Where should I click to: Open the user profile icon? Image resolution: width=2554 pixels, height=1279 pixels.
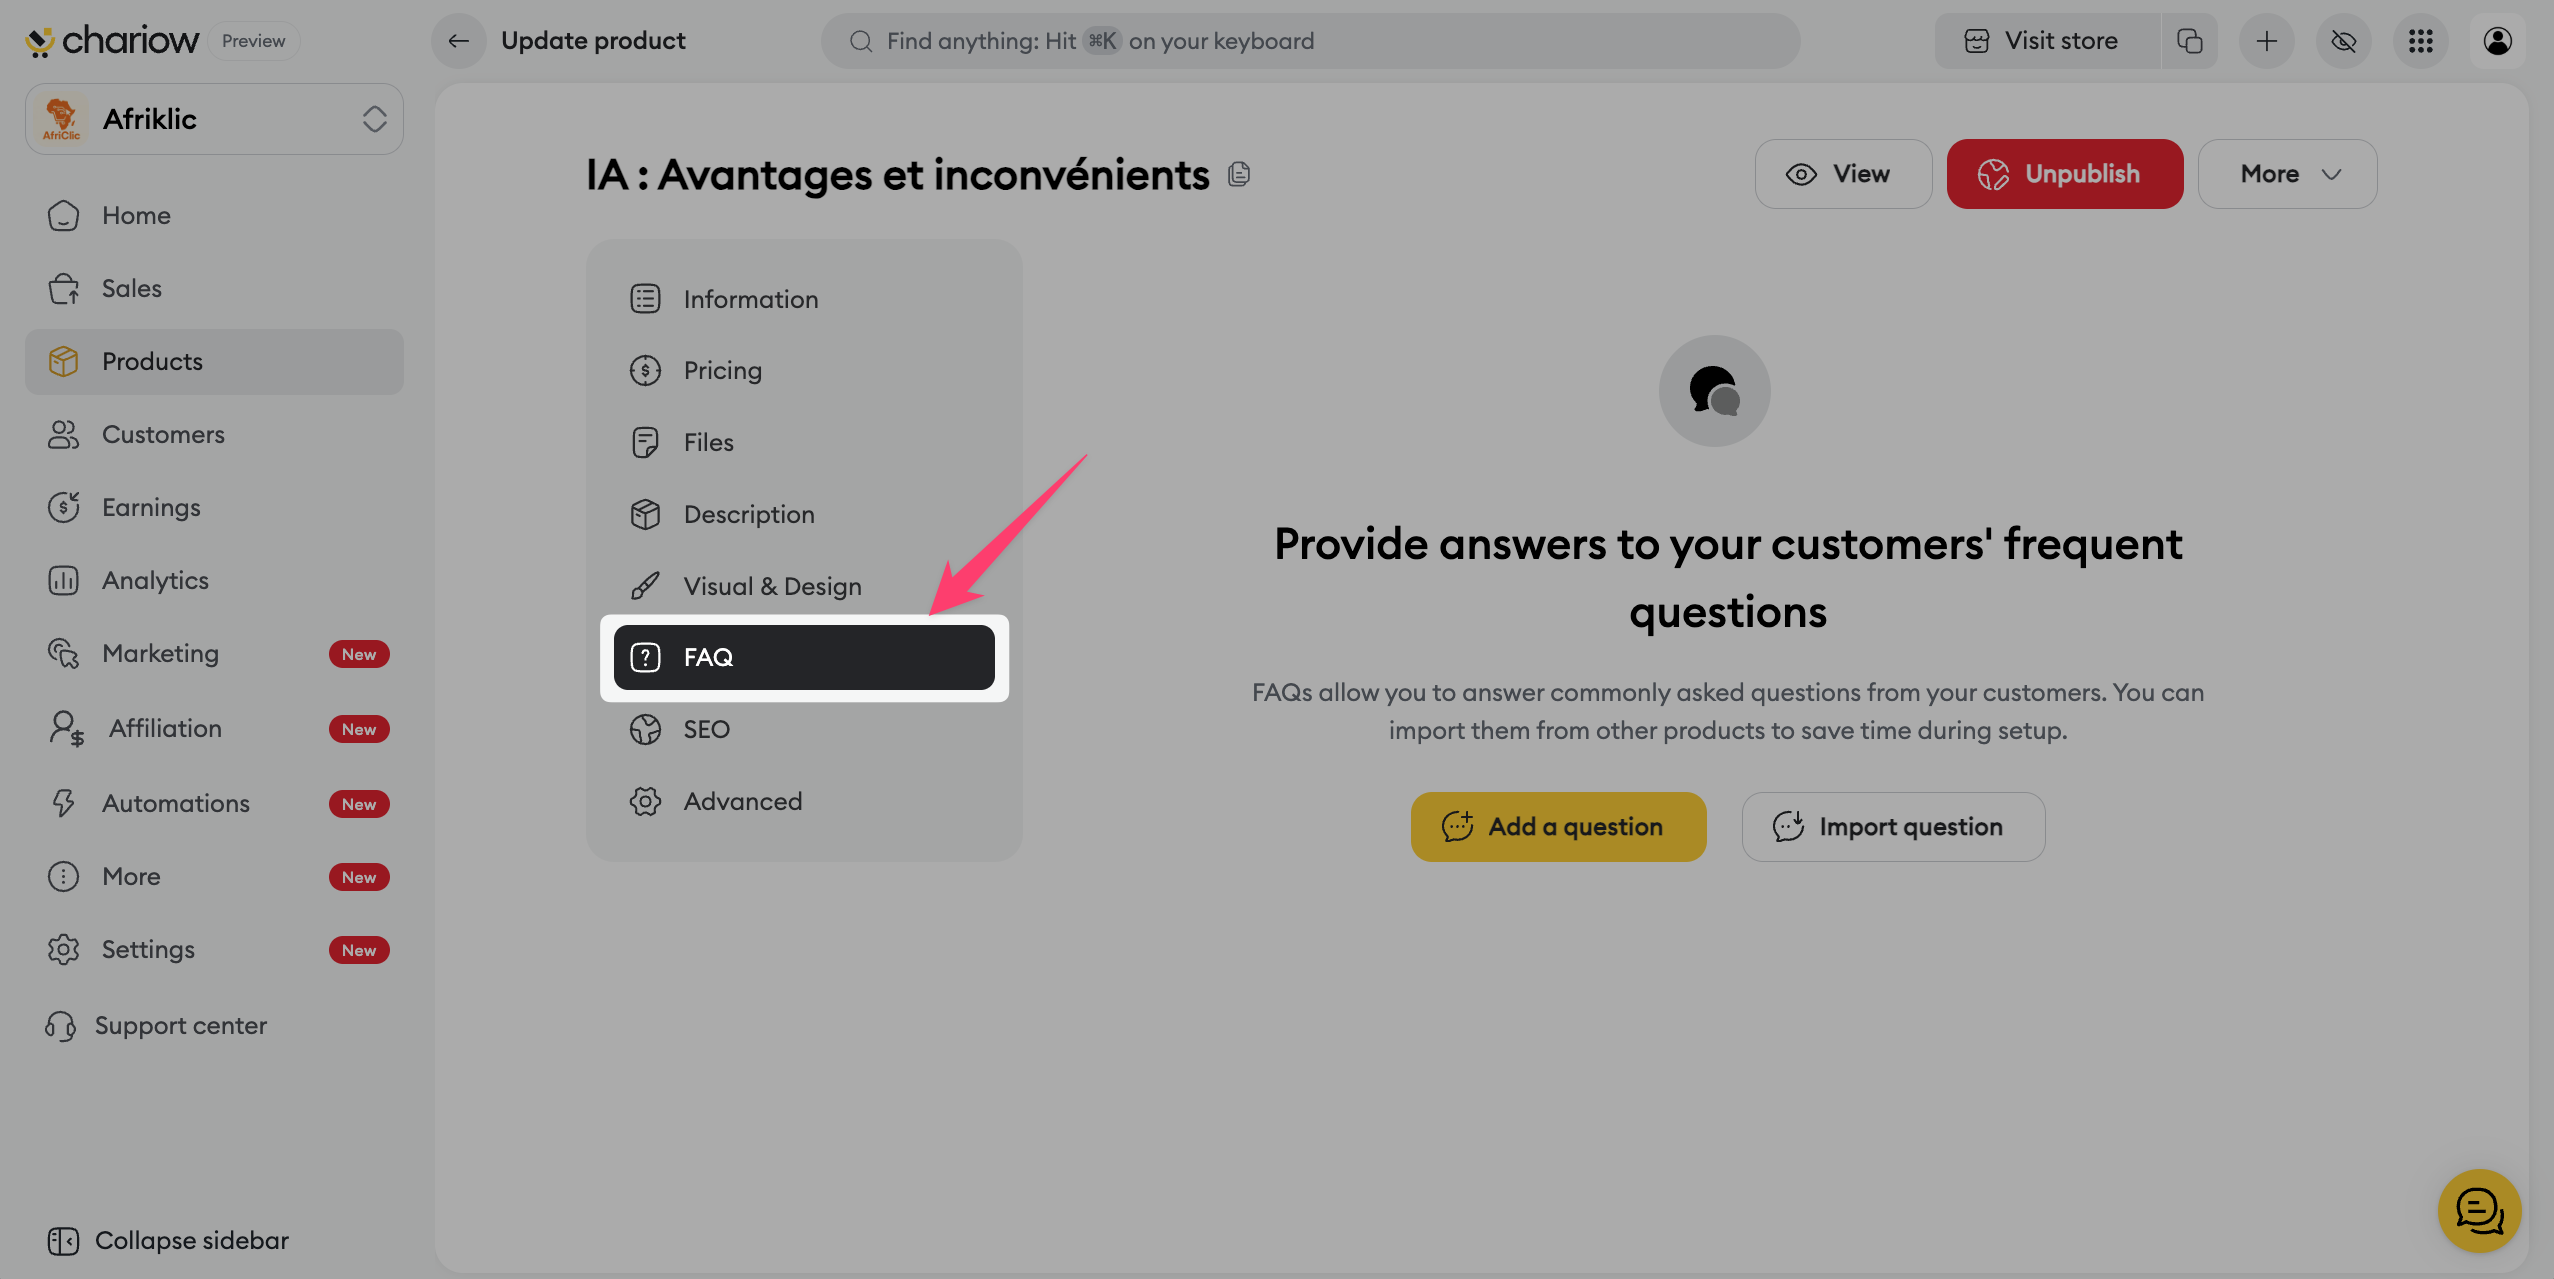(2497, 41)
